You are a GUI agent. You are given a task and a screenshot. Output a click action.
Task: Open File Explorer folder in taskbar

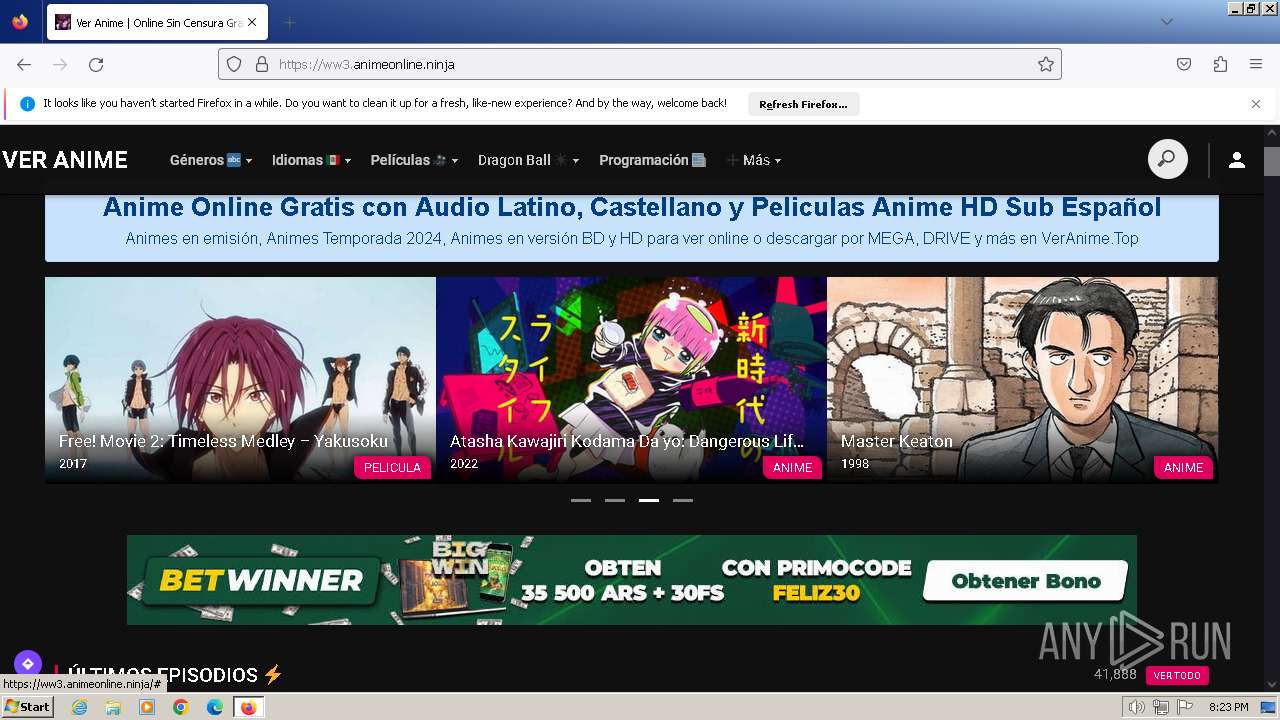[113, 707]
